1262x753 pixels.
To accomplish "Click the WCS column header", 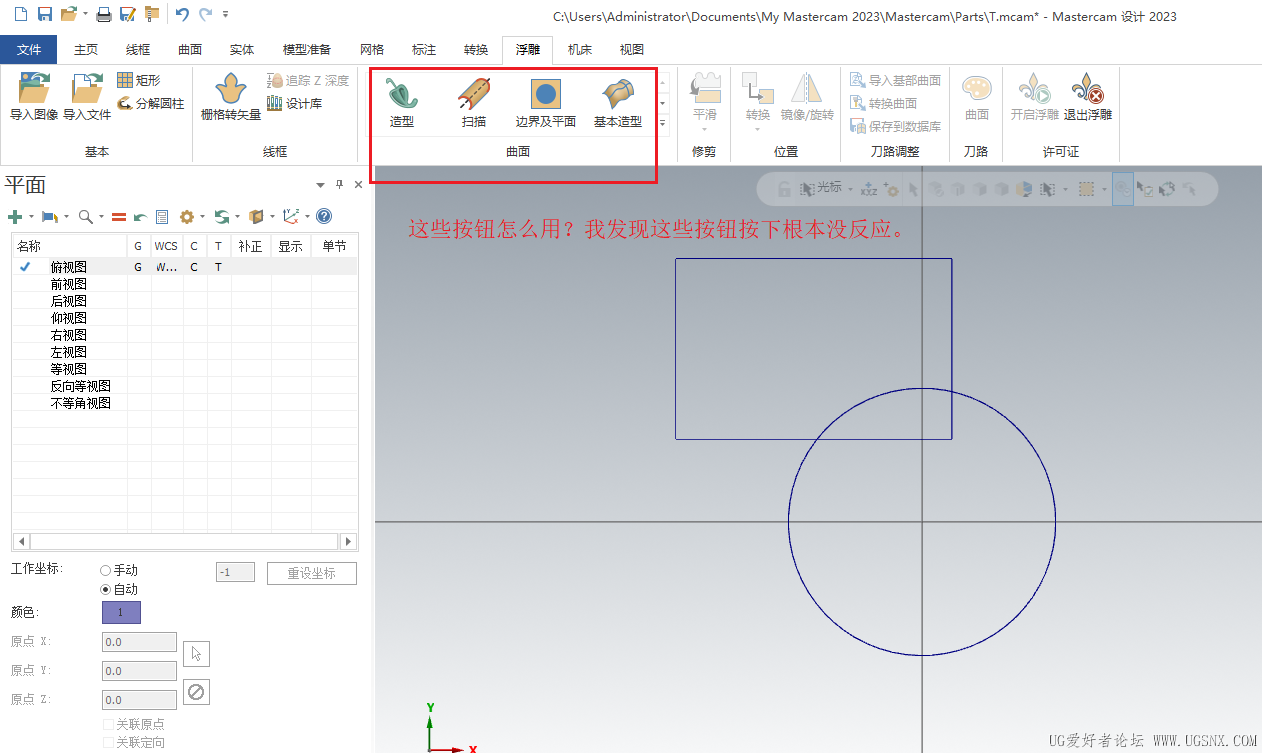I will [x=166, y=247].
